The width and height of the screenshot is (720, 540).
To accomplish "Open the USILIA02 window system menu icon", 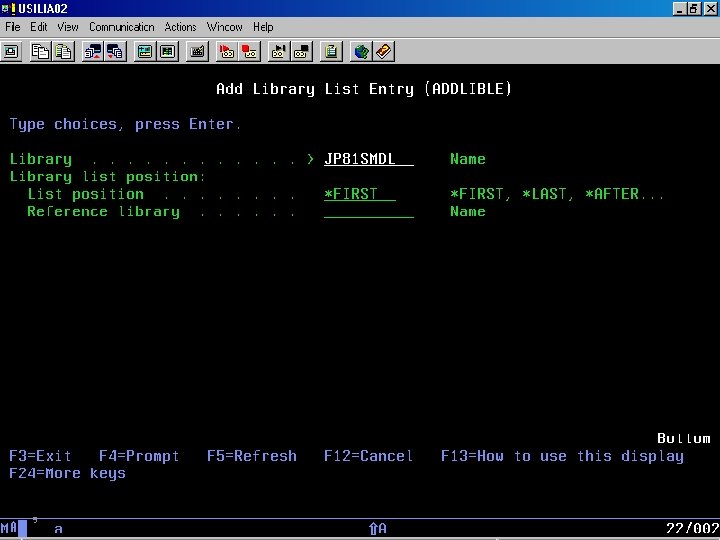I will 8,8.
